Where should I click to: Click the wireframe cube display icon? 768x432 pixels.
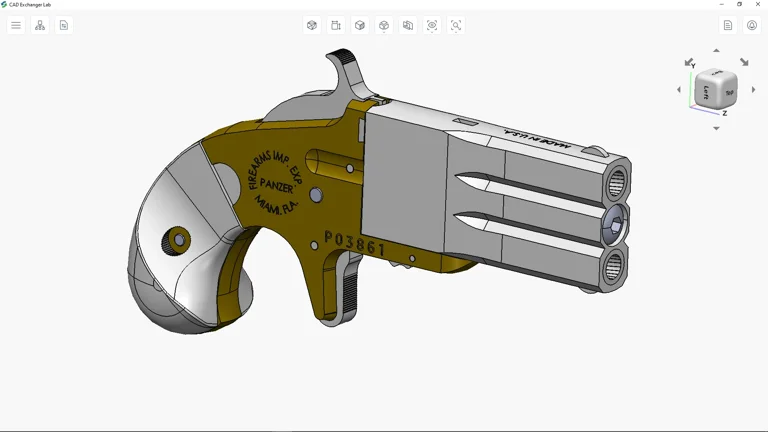click(312, 25)
